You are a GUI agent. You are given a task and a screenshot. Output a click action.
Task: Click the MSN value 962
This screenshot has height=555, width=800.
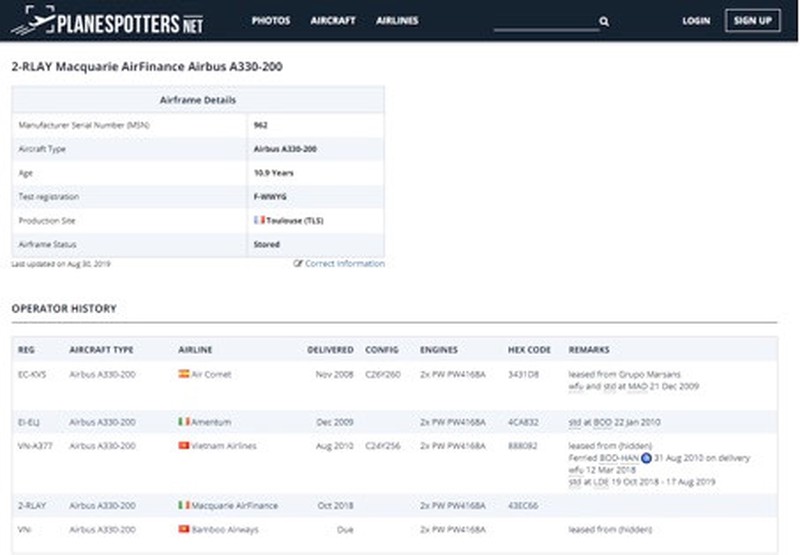point(260,125)
